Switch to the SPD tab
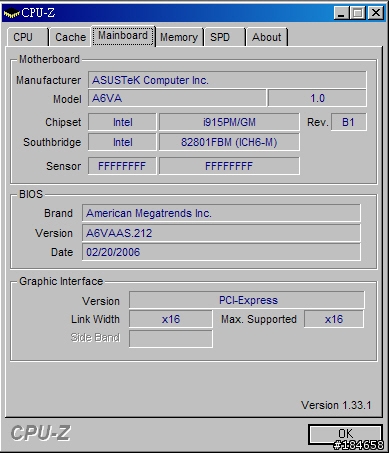The height and width of the screenshot is (453, 389). 225,37
